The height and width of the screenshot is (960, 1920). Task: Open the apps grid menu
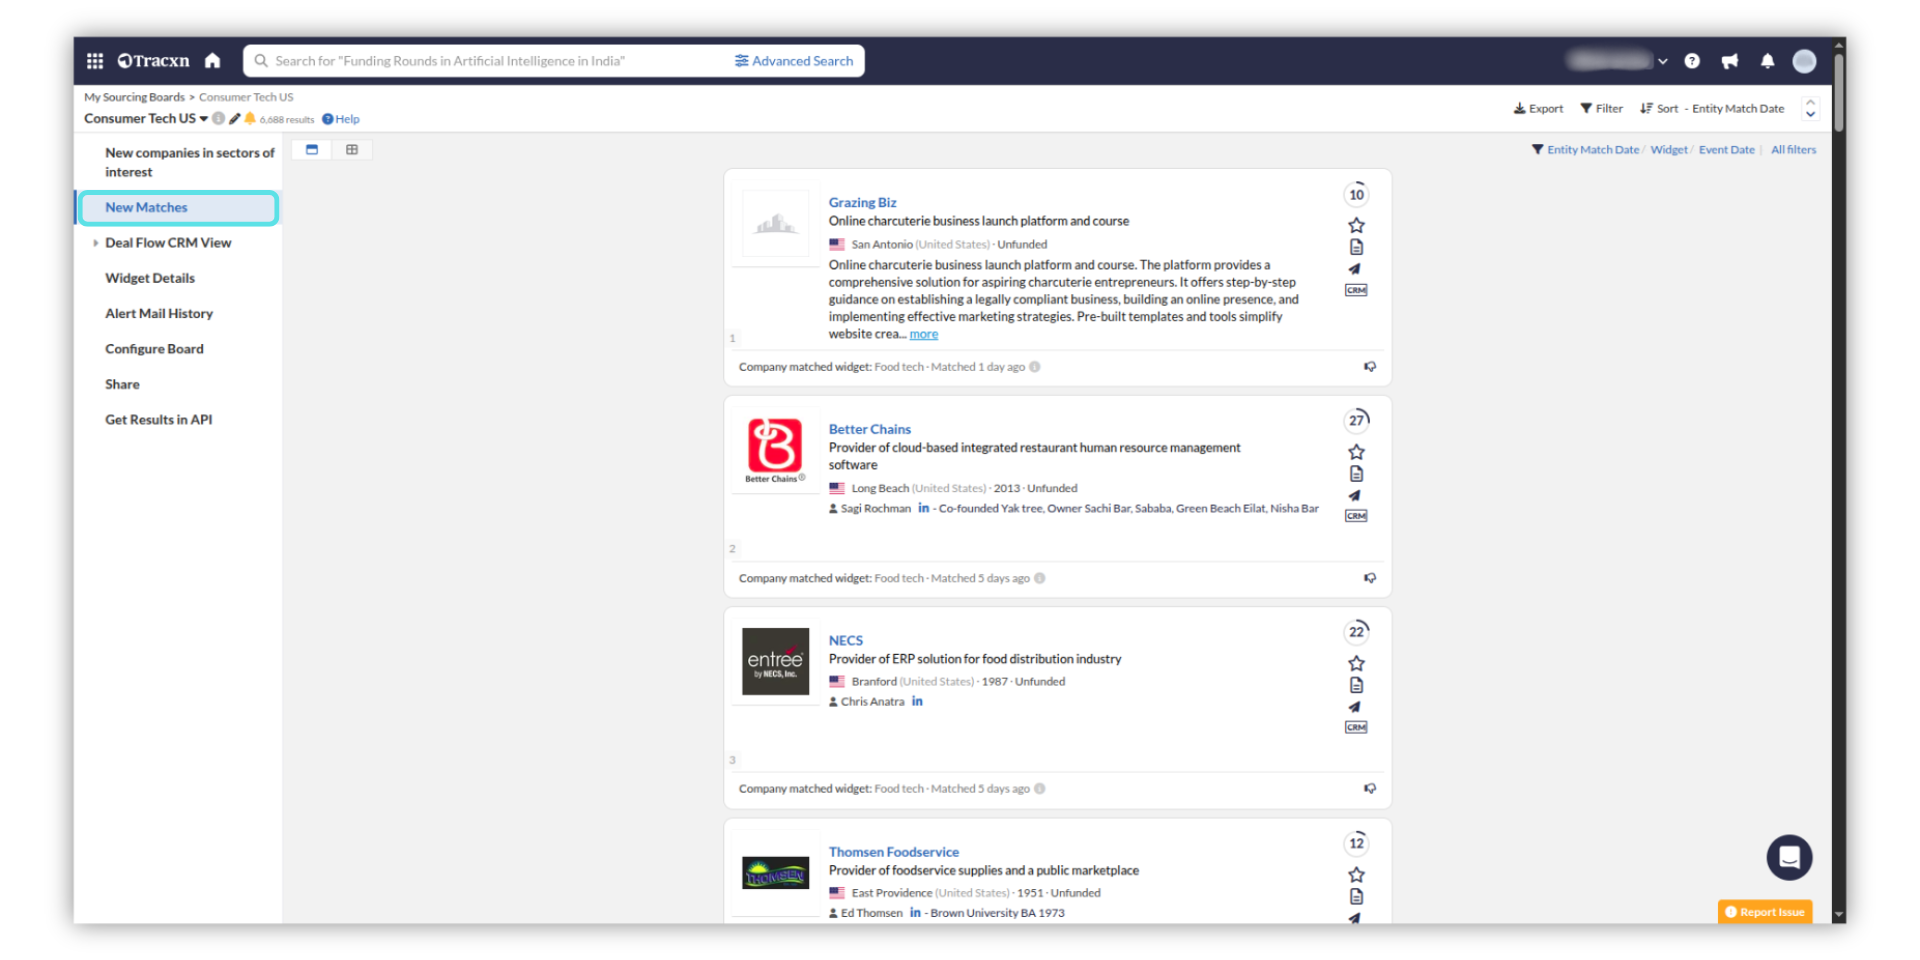(95, 61)
